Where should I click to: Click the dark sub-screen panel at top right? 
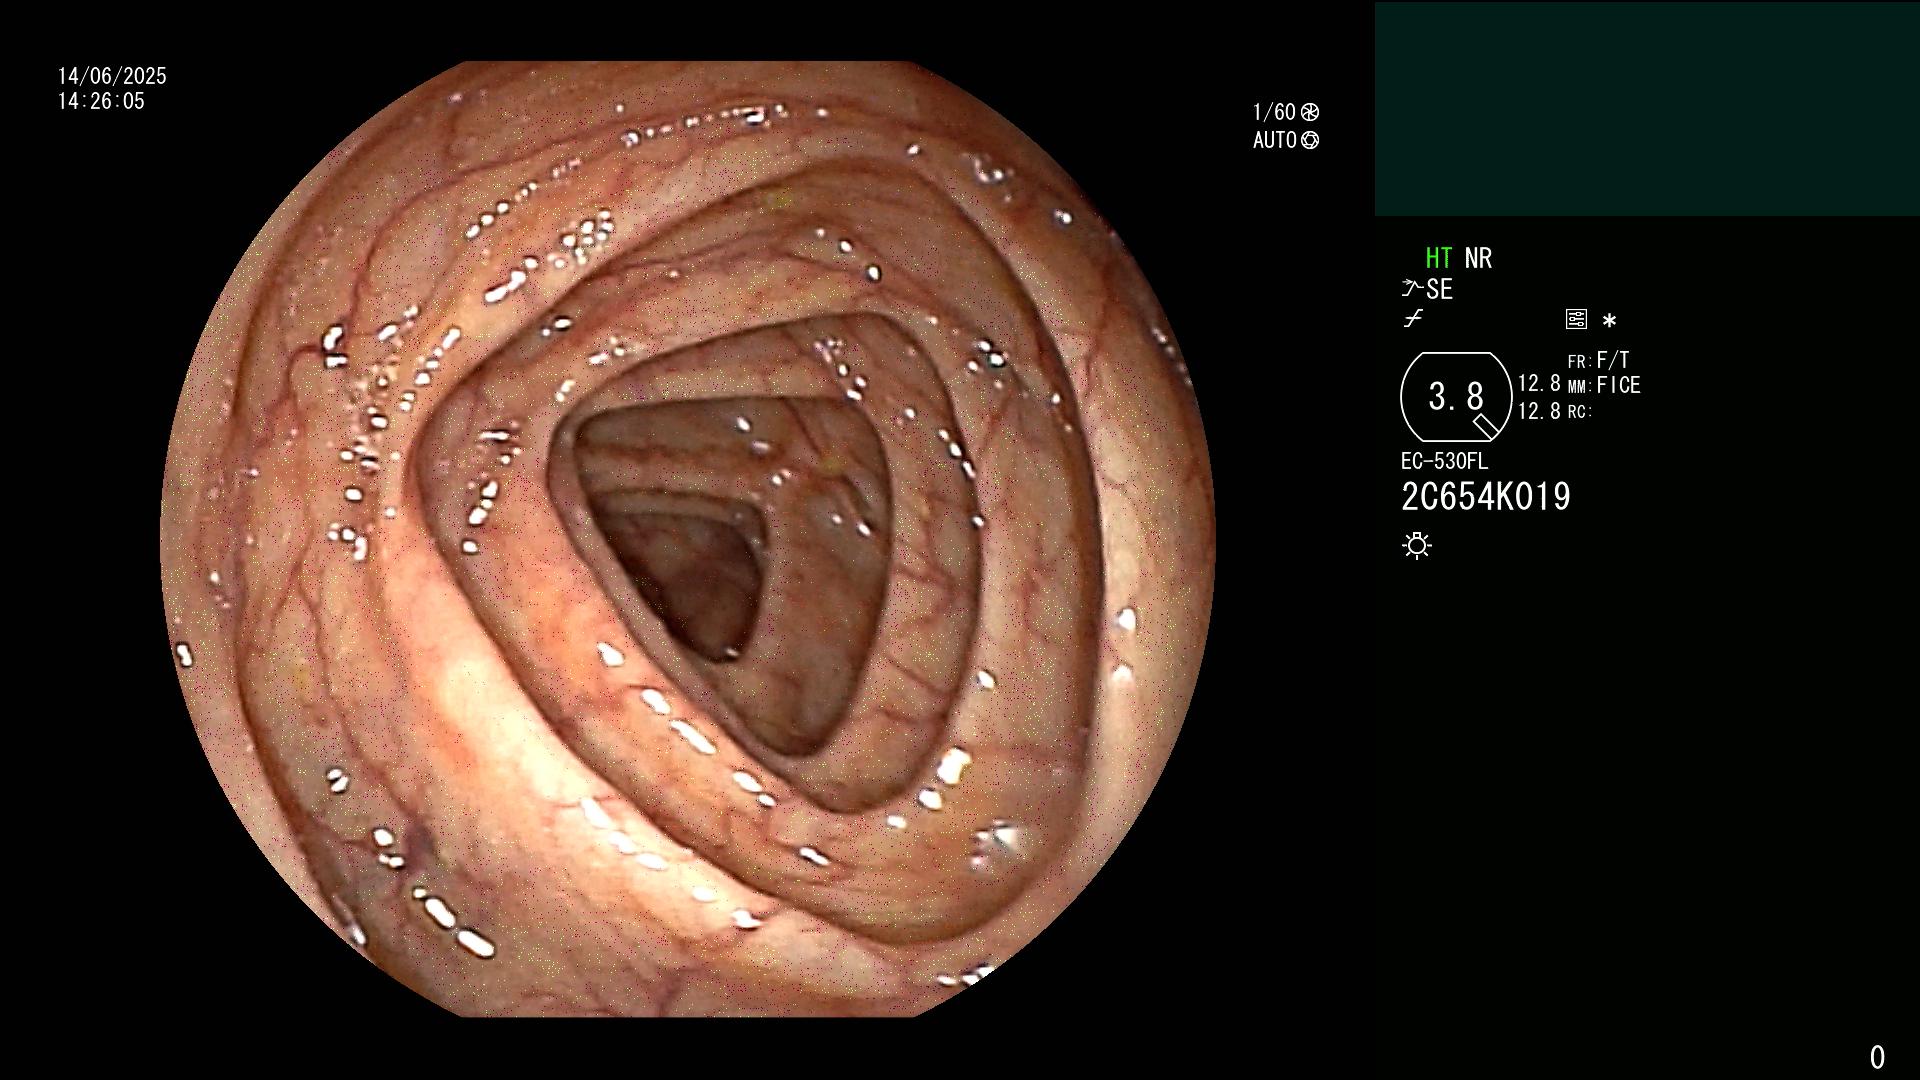pyautogui.click(x=1647, y=109)
